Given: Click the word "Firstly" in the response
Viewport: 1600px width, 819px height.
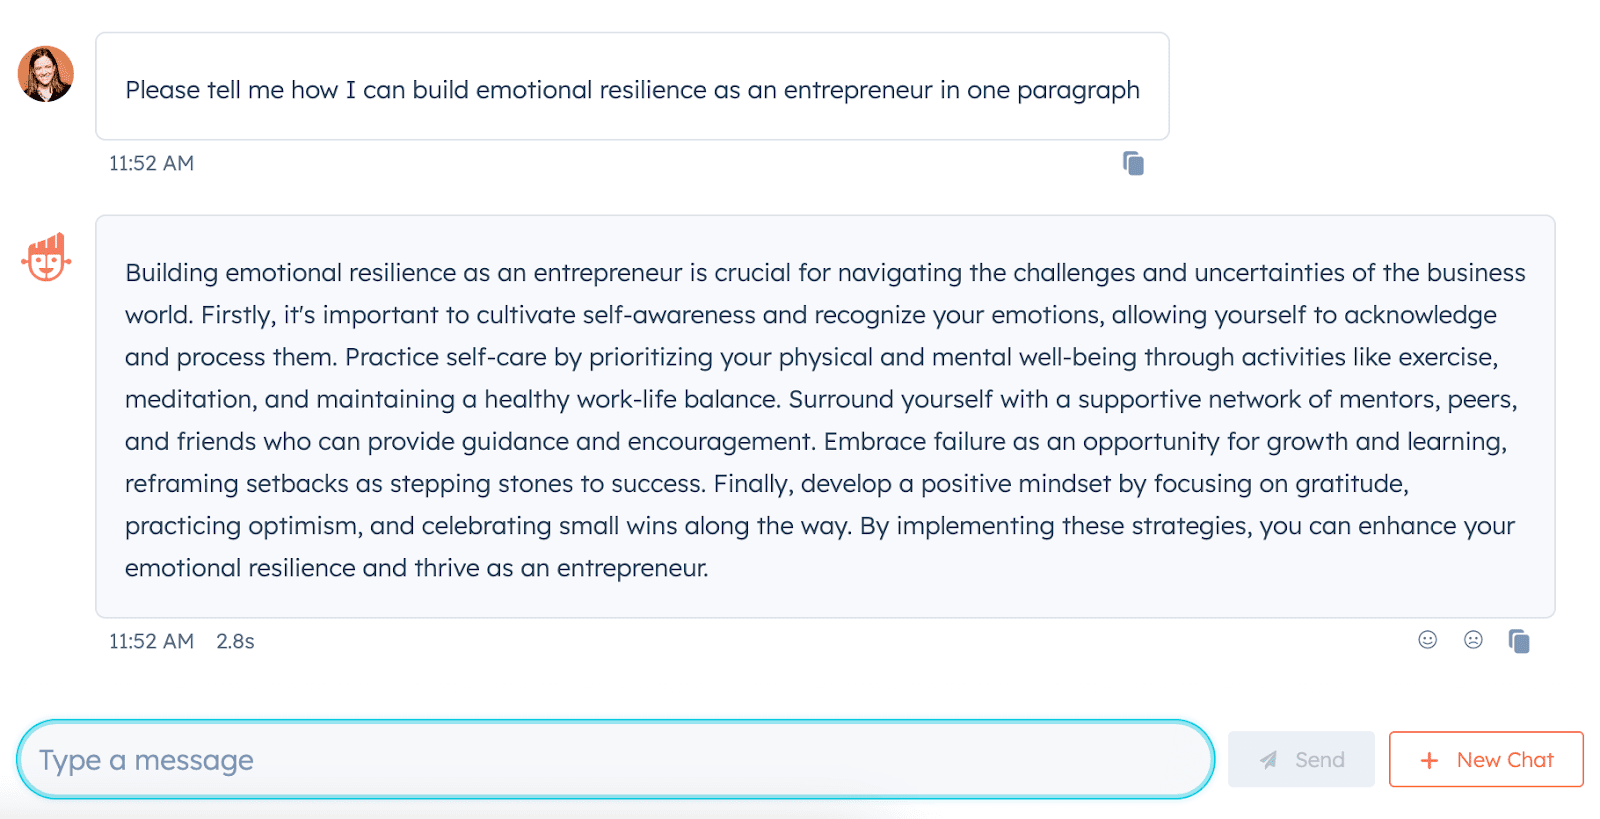Looking at the screenshot, I should click(237, 315).
